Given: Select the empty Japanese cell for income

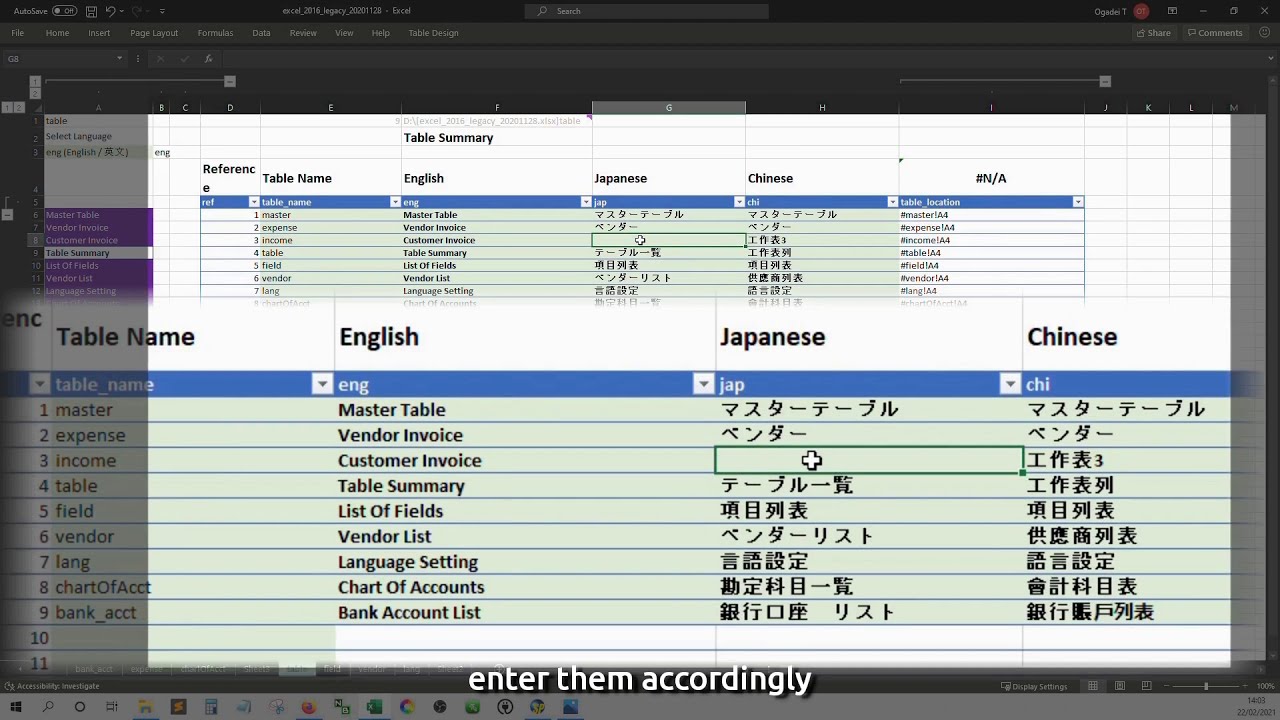Looking at the screenshot, I should [x=668, y=240].
